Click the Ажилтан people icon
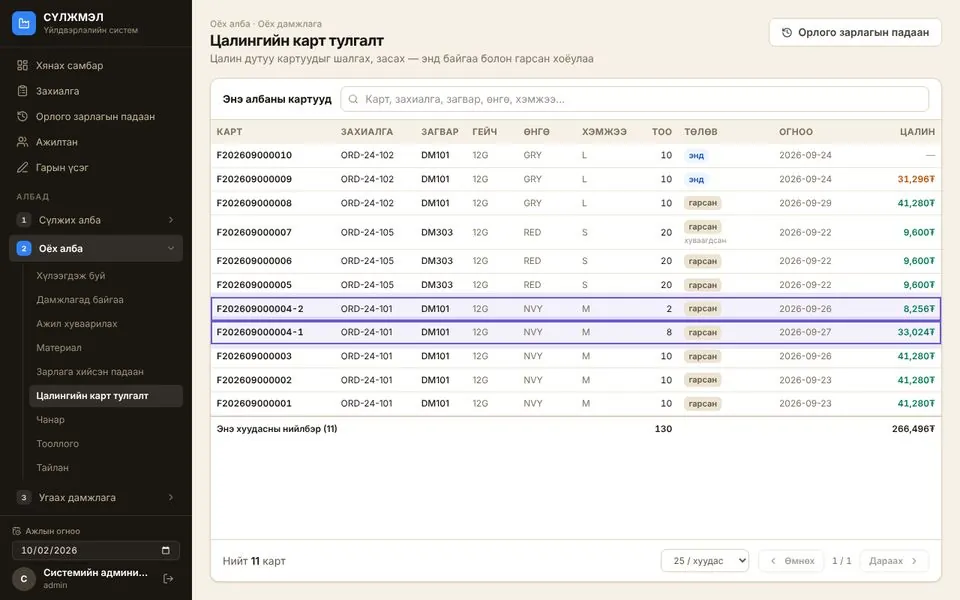The image size is (960, 600). [23, 142]
